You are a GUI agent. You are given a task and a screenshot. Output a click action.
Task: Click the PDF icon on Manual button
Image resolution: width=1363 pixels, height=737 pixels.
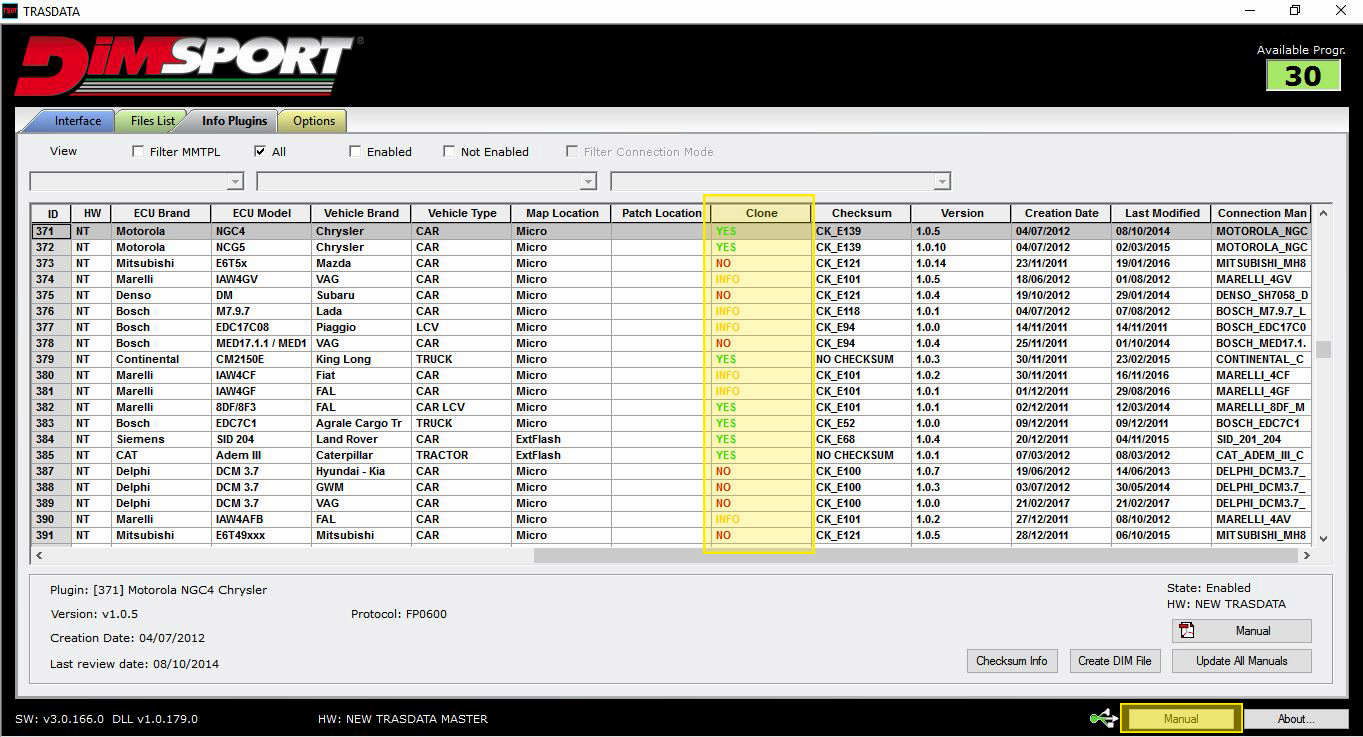[x=1188, y=631]
